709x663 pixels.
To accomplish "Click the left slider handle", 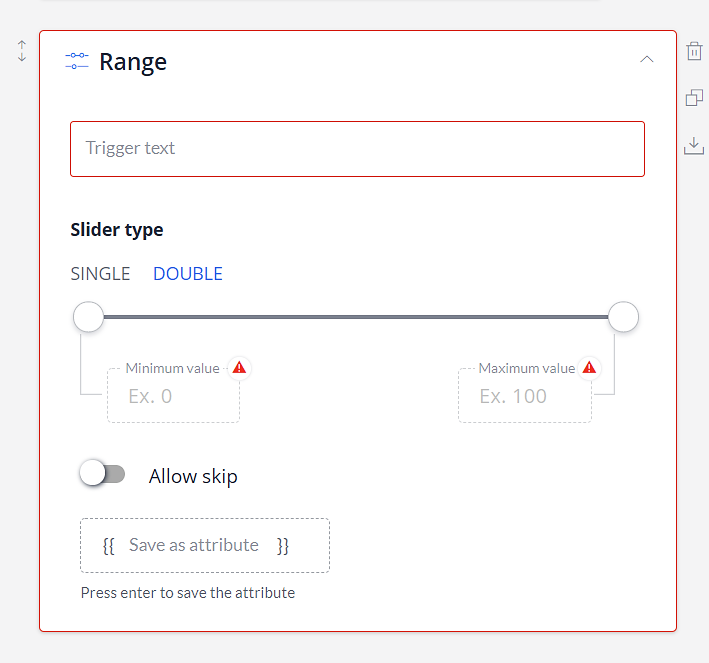I will [89, 317].
